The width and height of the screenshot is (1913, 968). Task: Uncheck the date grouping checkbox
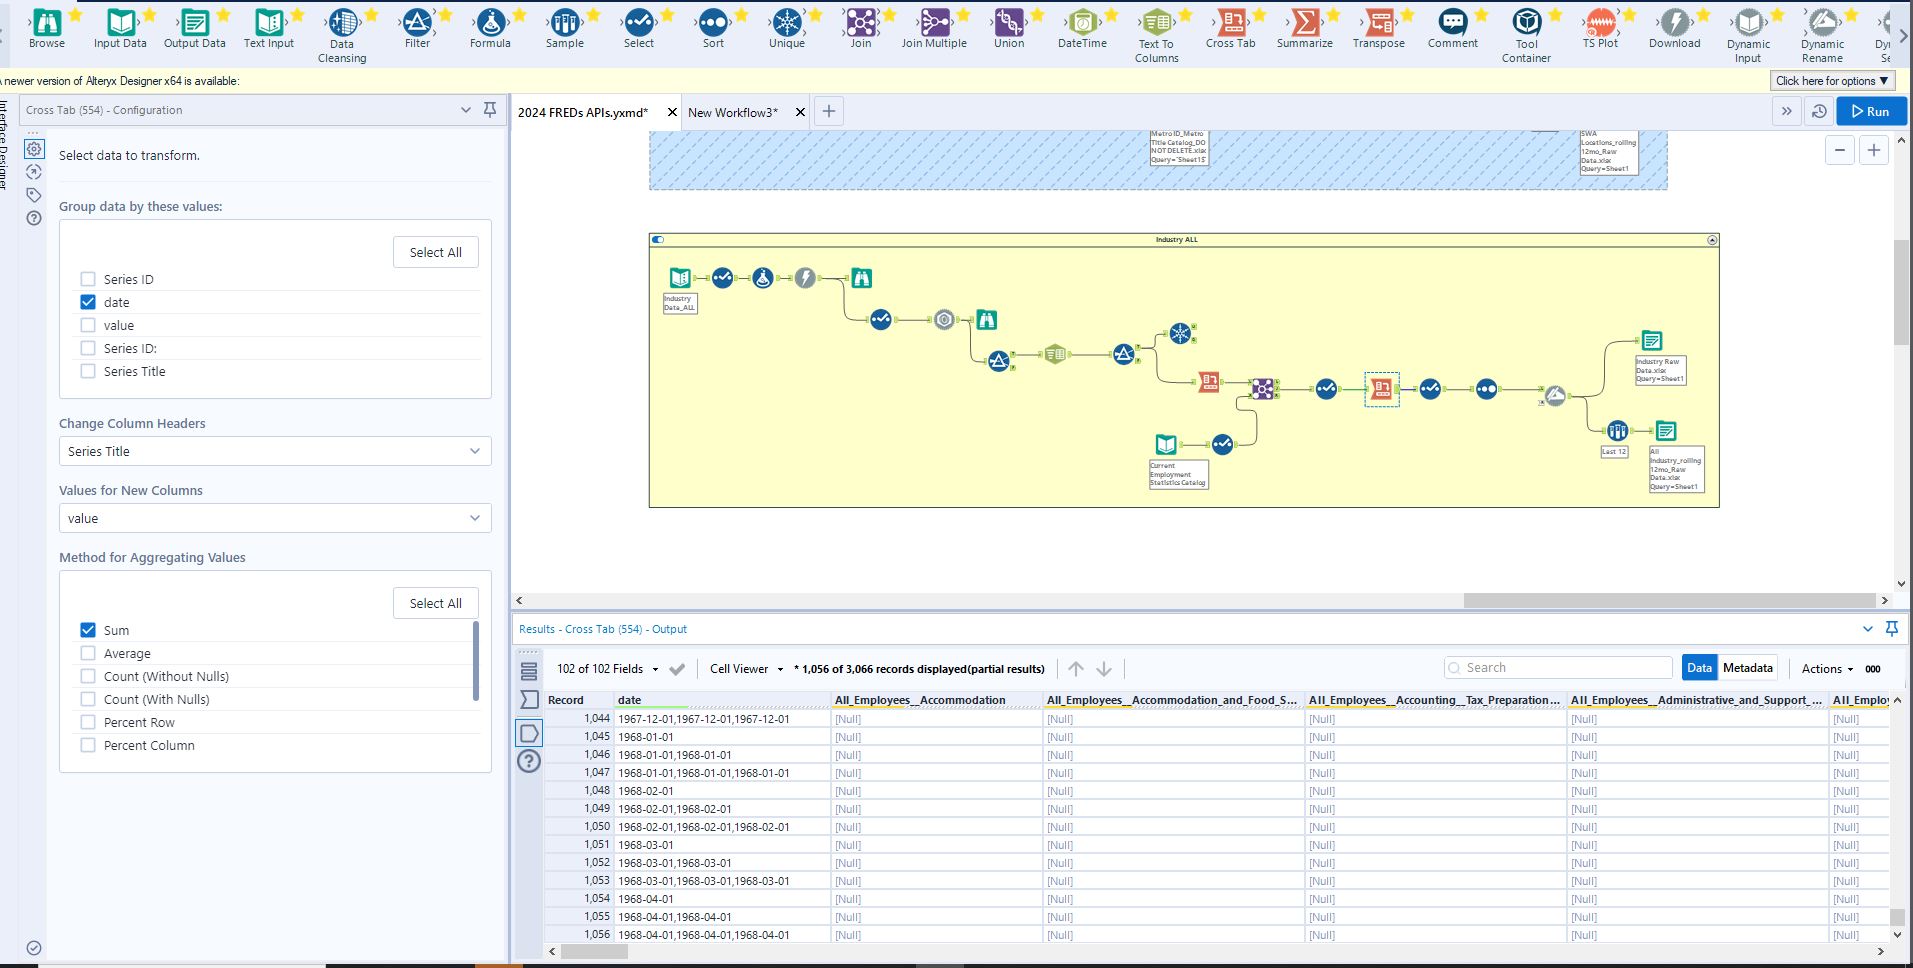tap(88, 302)
